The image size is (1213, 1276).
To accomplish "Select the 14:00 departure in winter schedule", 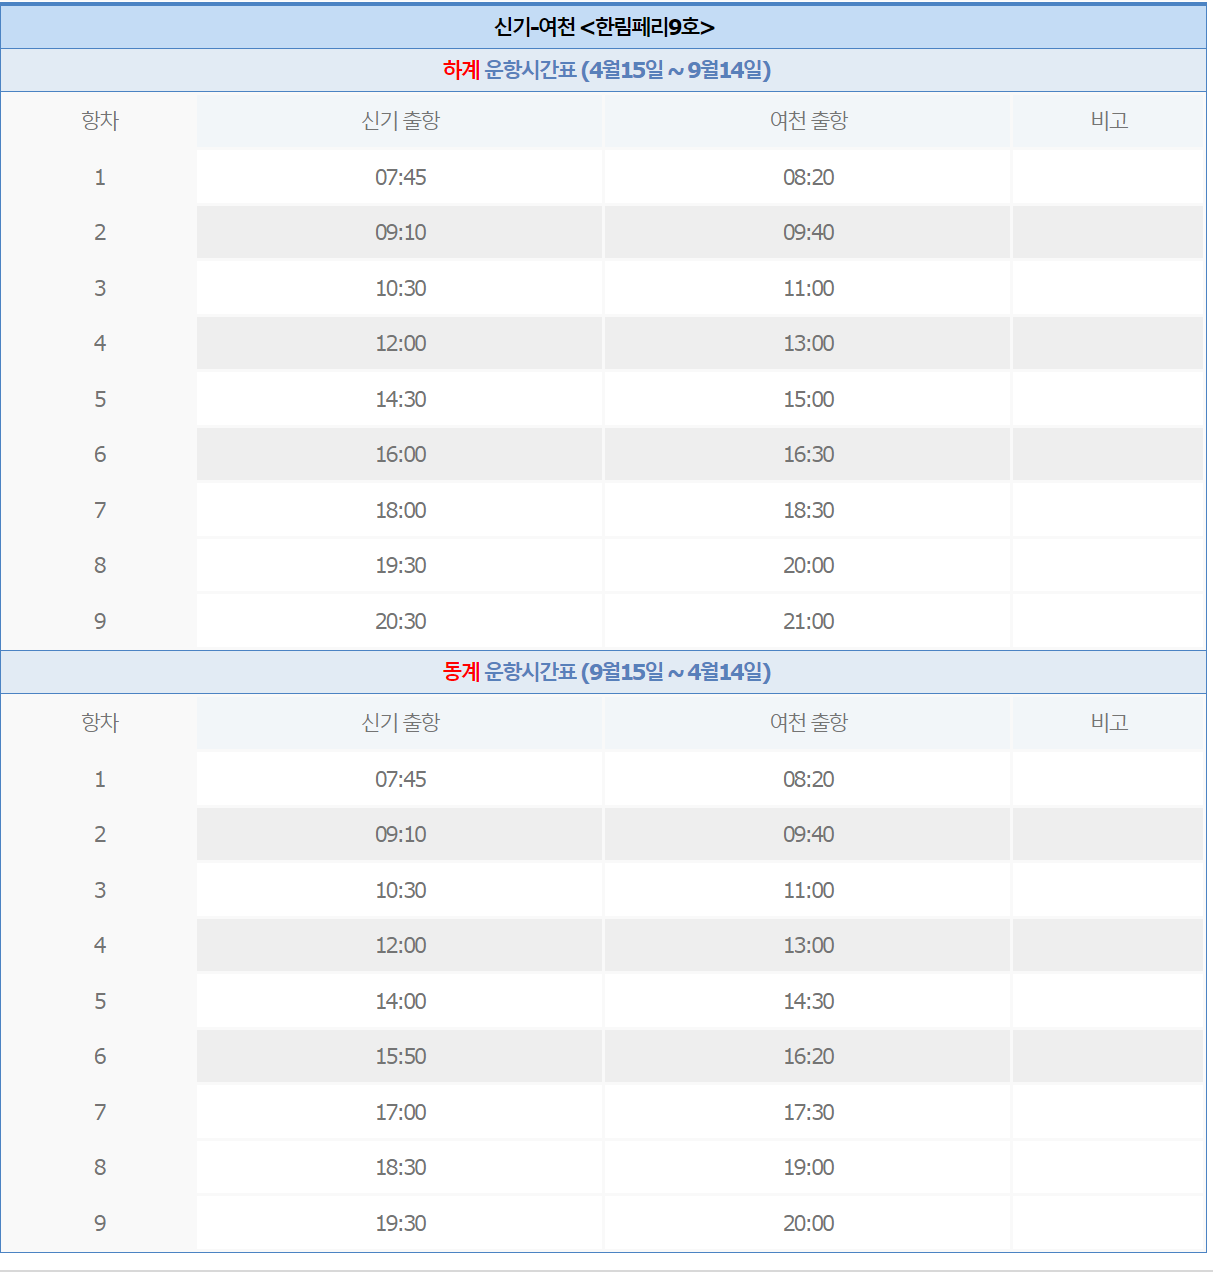I will pos(399,1001).
